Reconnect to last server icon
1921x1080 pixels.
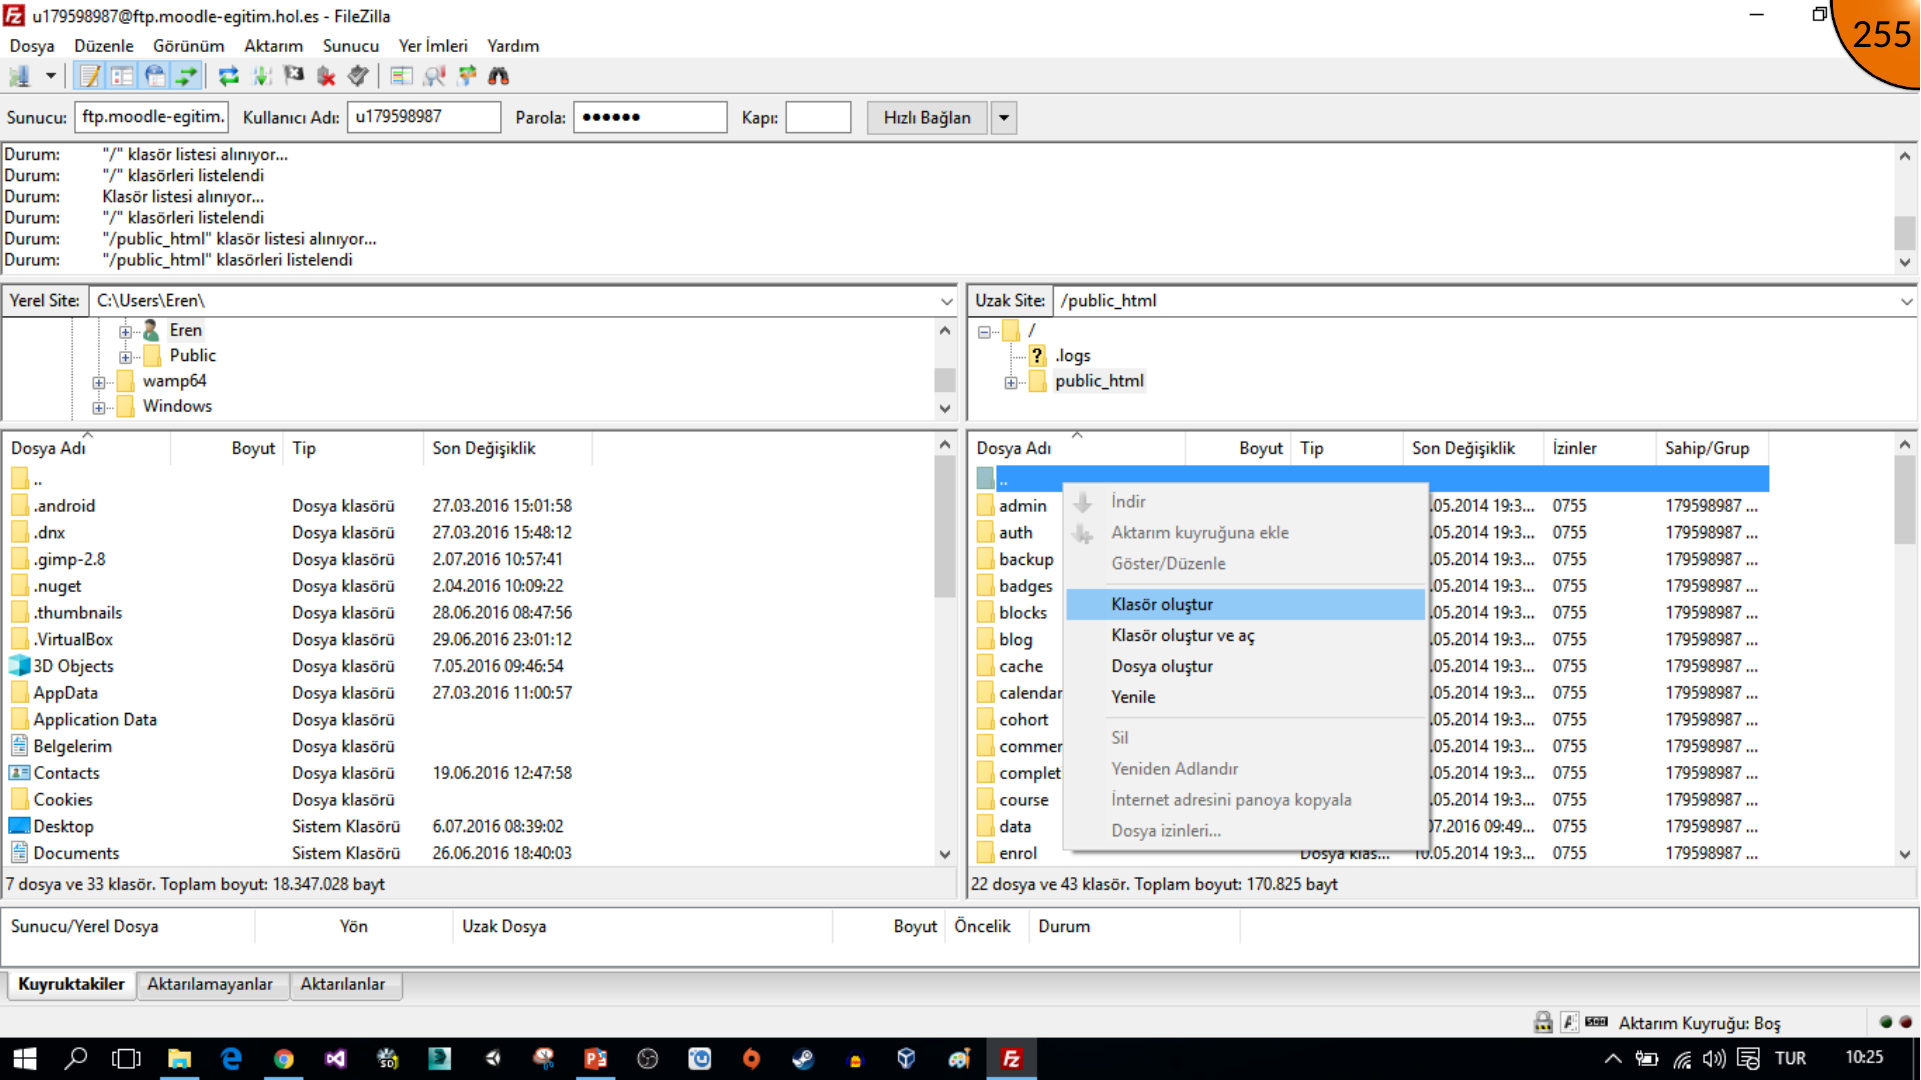[358, 76]
